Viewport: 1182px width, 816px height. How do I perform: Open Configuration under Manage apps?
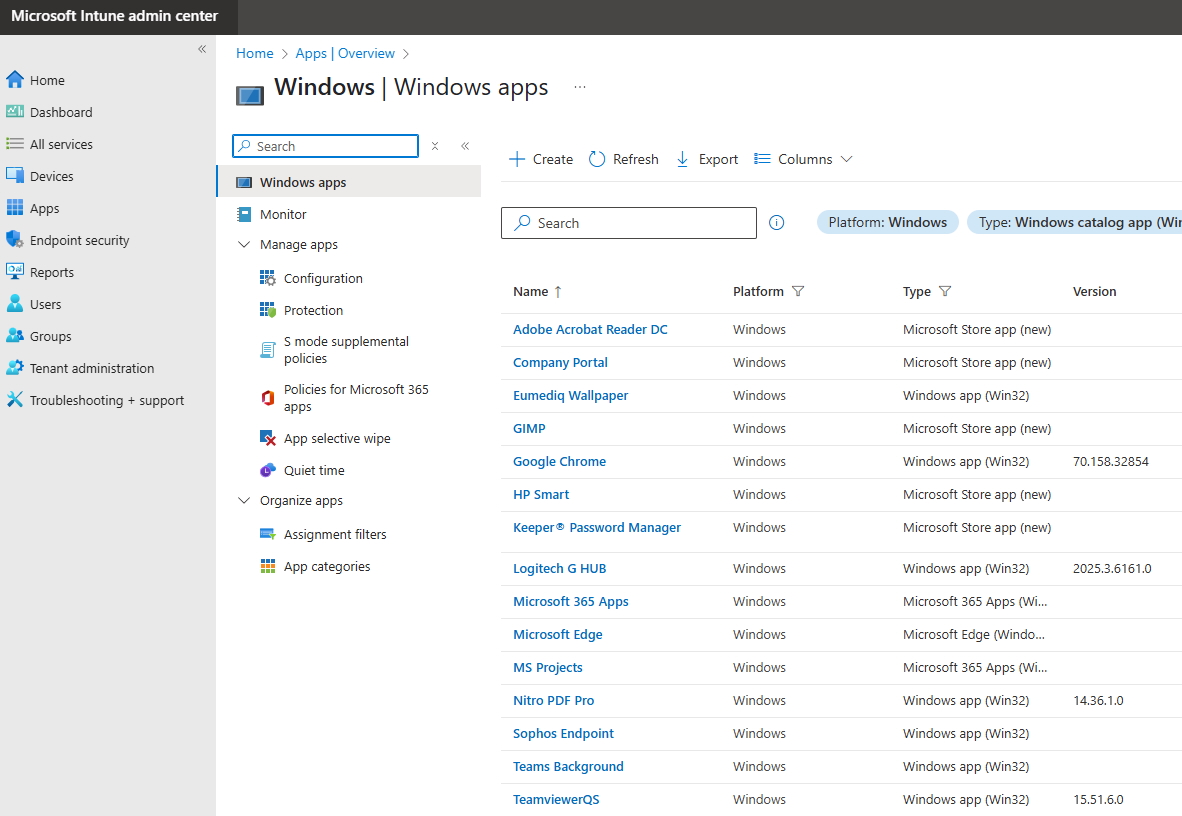(323, 278)
